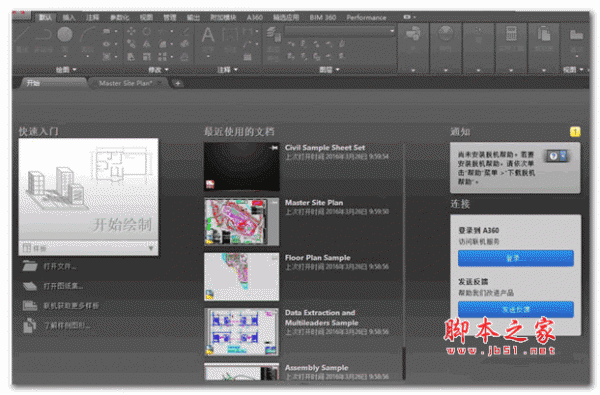This screenshot has height=395, width=600.
Task: Click the Clipboard paste panel icon
Action: [x=544, y=33]
